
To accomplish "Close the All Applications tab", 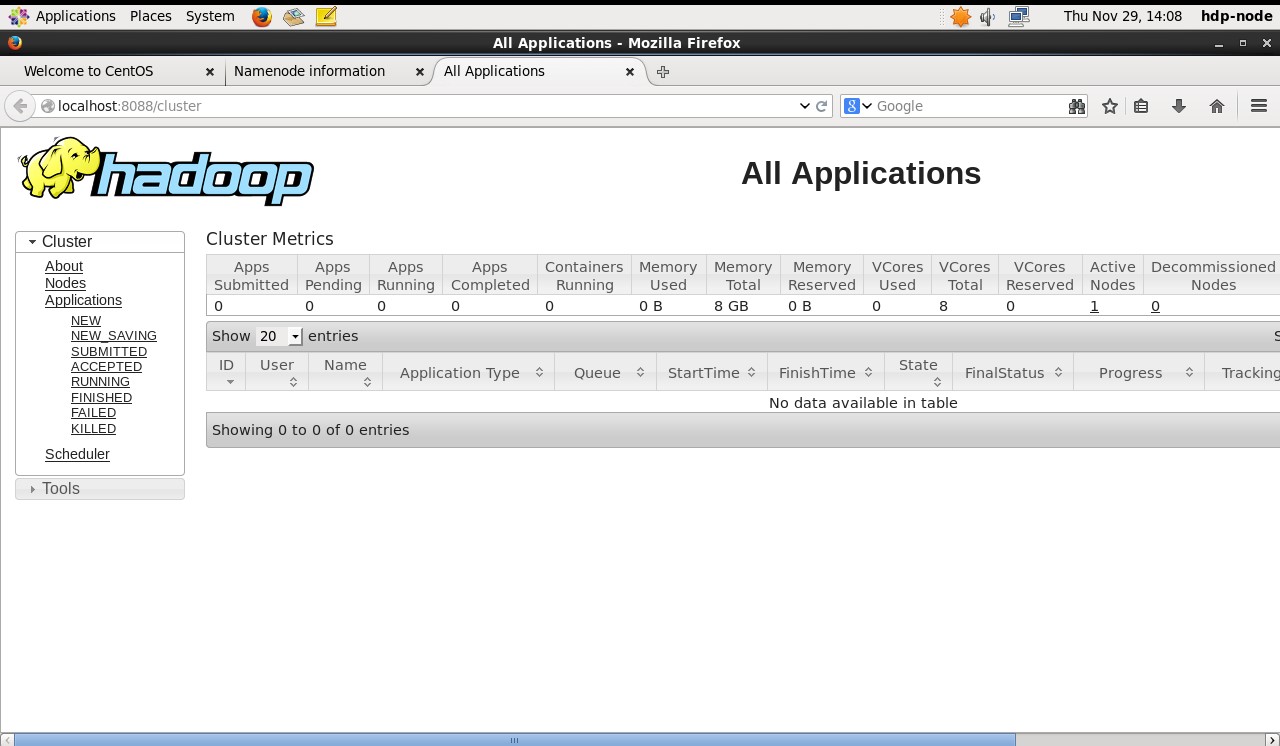I will [x=630, y=72].
